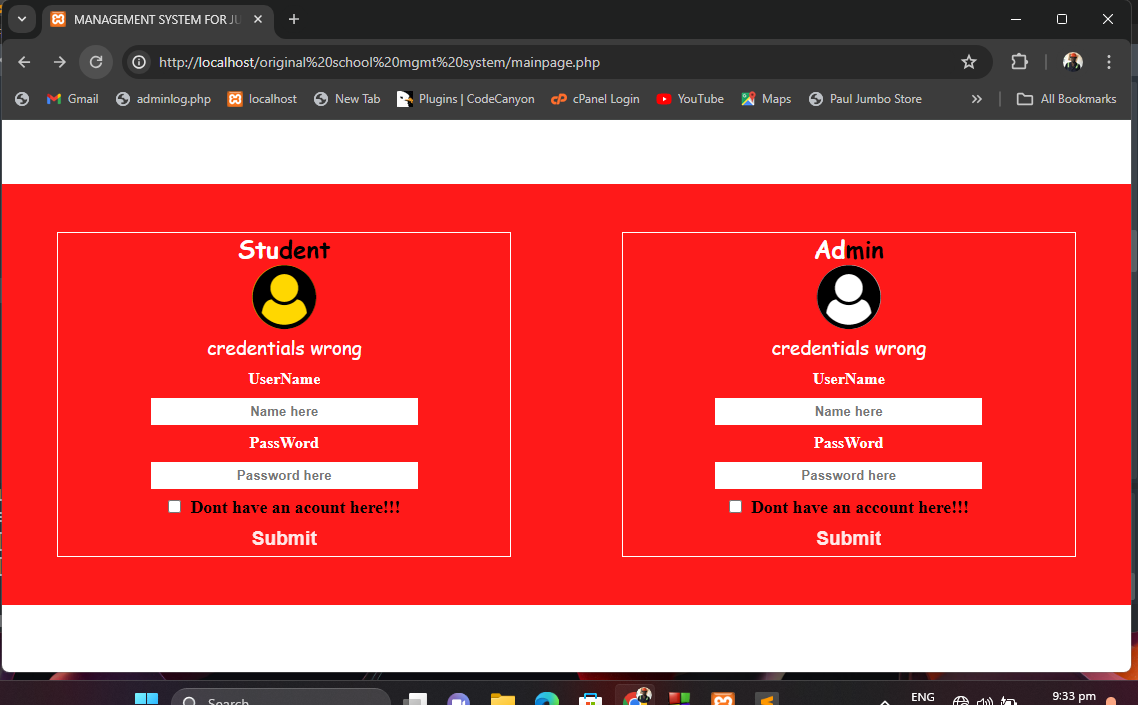The height and width of the screenshot is (705, 1138).
Task: Submit the Student login form
Action: point(284,538)
